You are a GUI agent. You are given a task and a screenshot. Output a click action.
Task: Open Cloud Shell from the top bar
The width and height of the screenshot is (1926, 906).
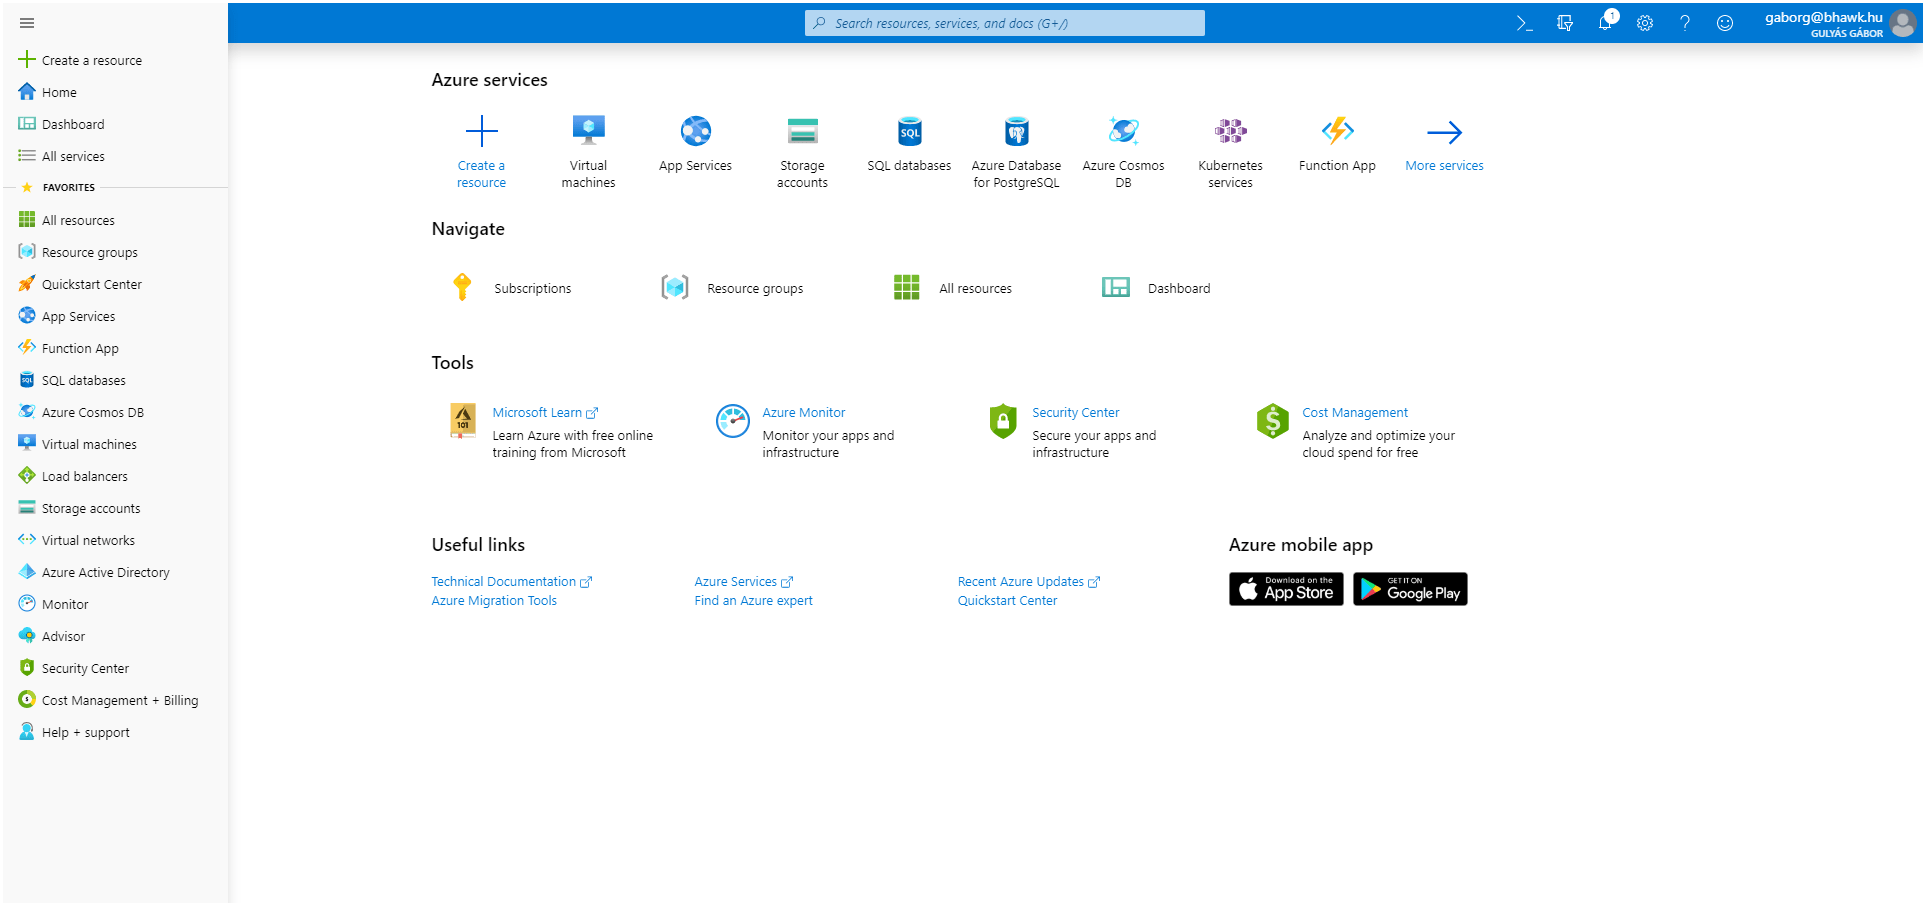(1524, 23)
